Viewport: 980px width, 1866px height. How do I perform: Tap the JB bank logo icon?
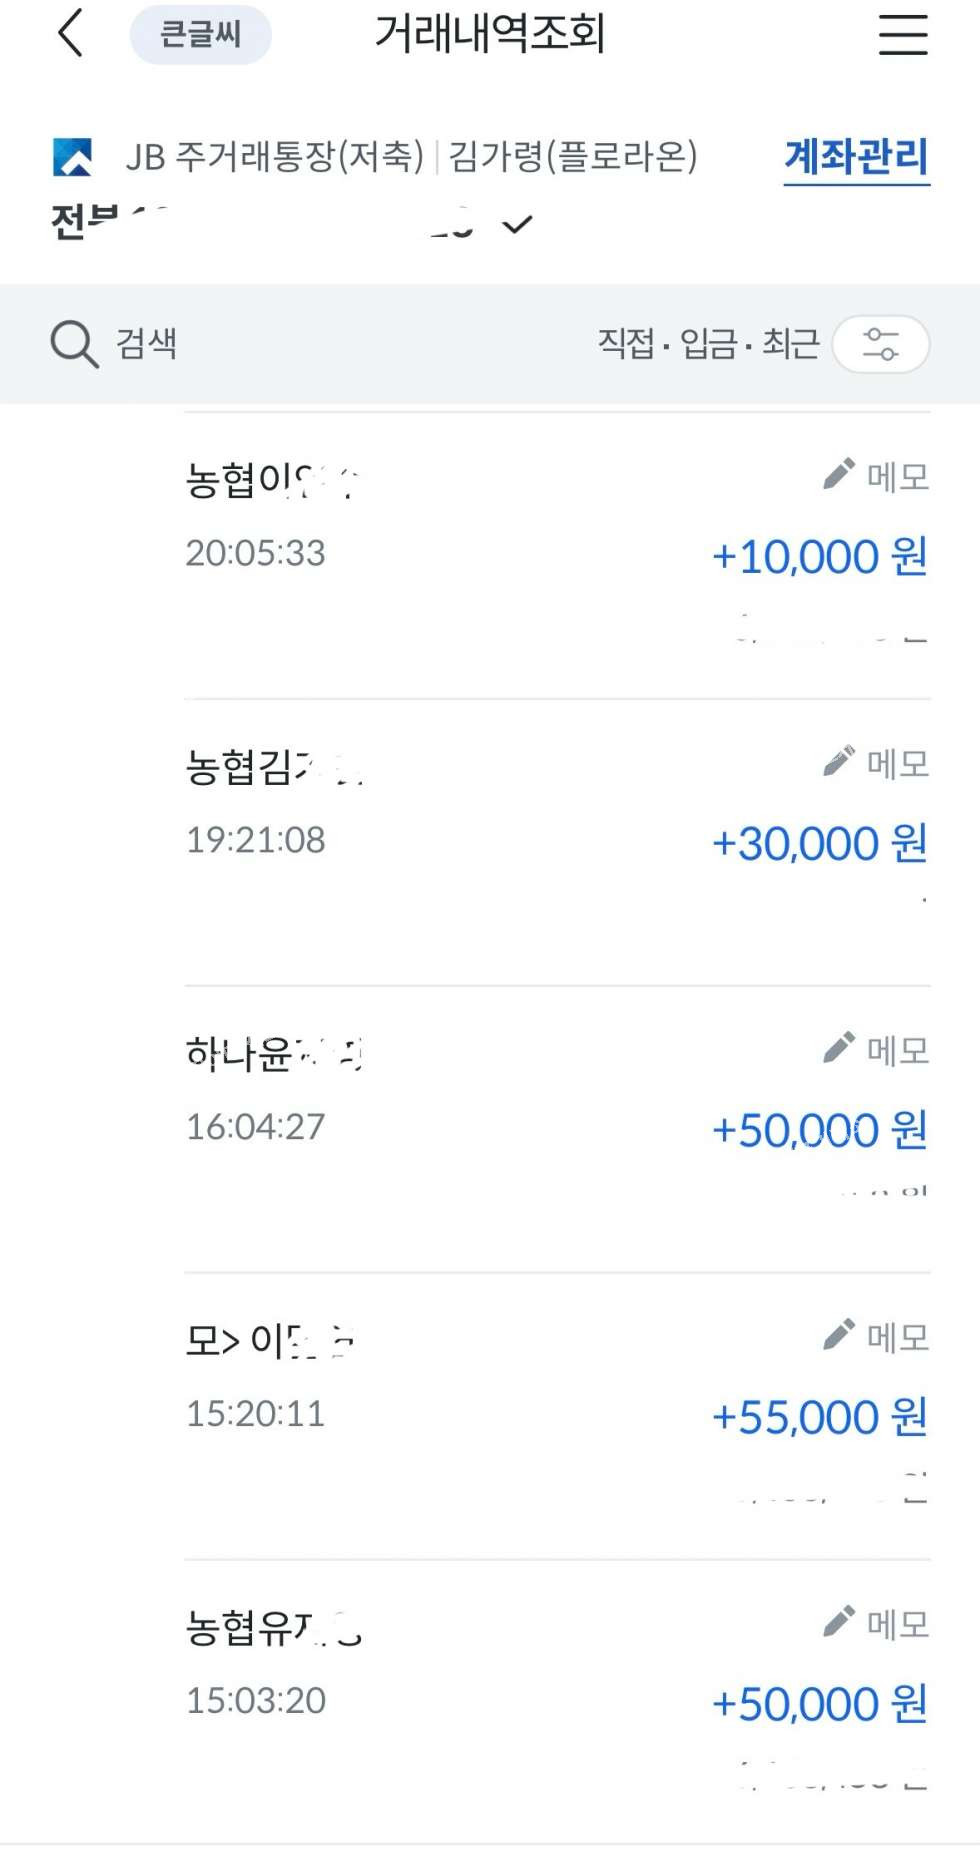pos(72,157)
